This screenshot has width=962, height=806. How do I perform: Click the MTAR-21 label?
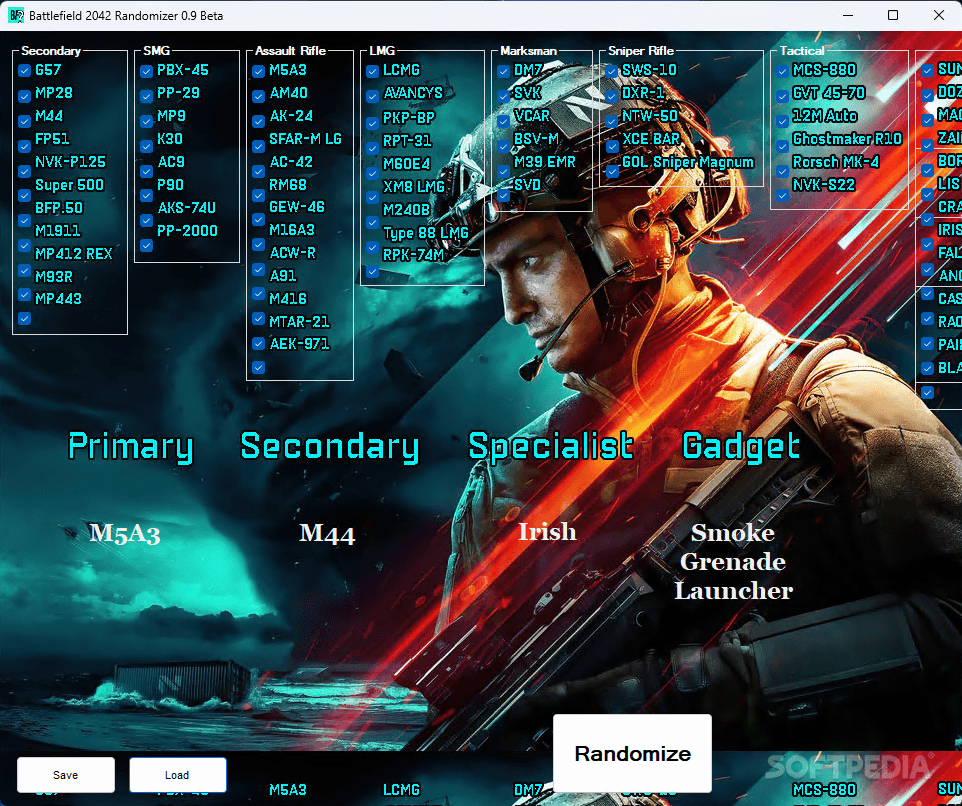[299, 321]
